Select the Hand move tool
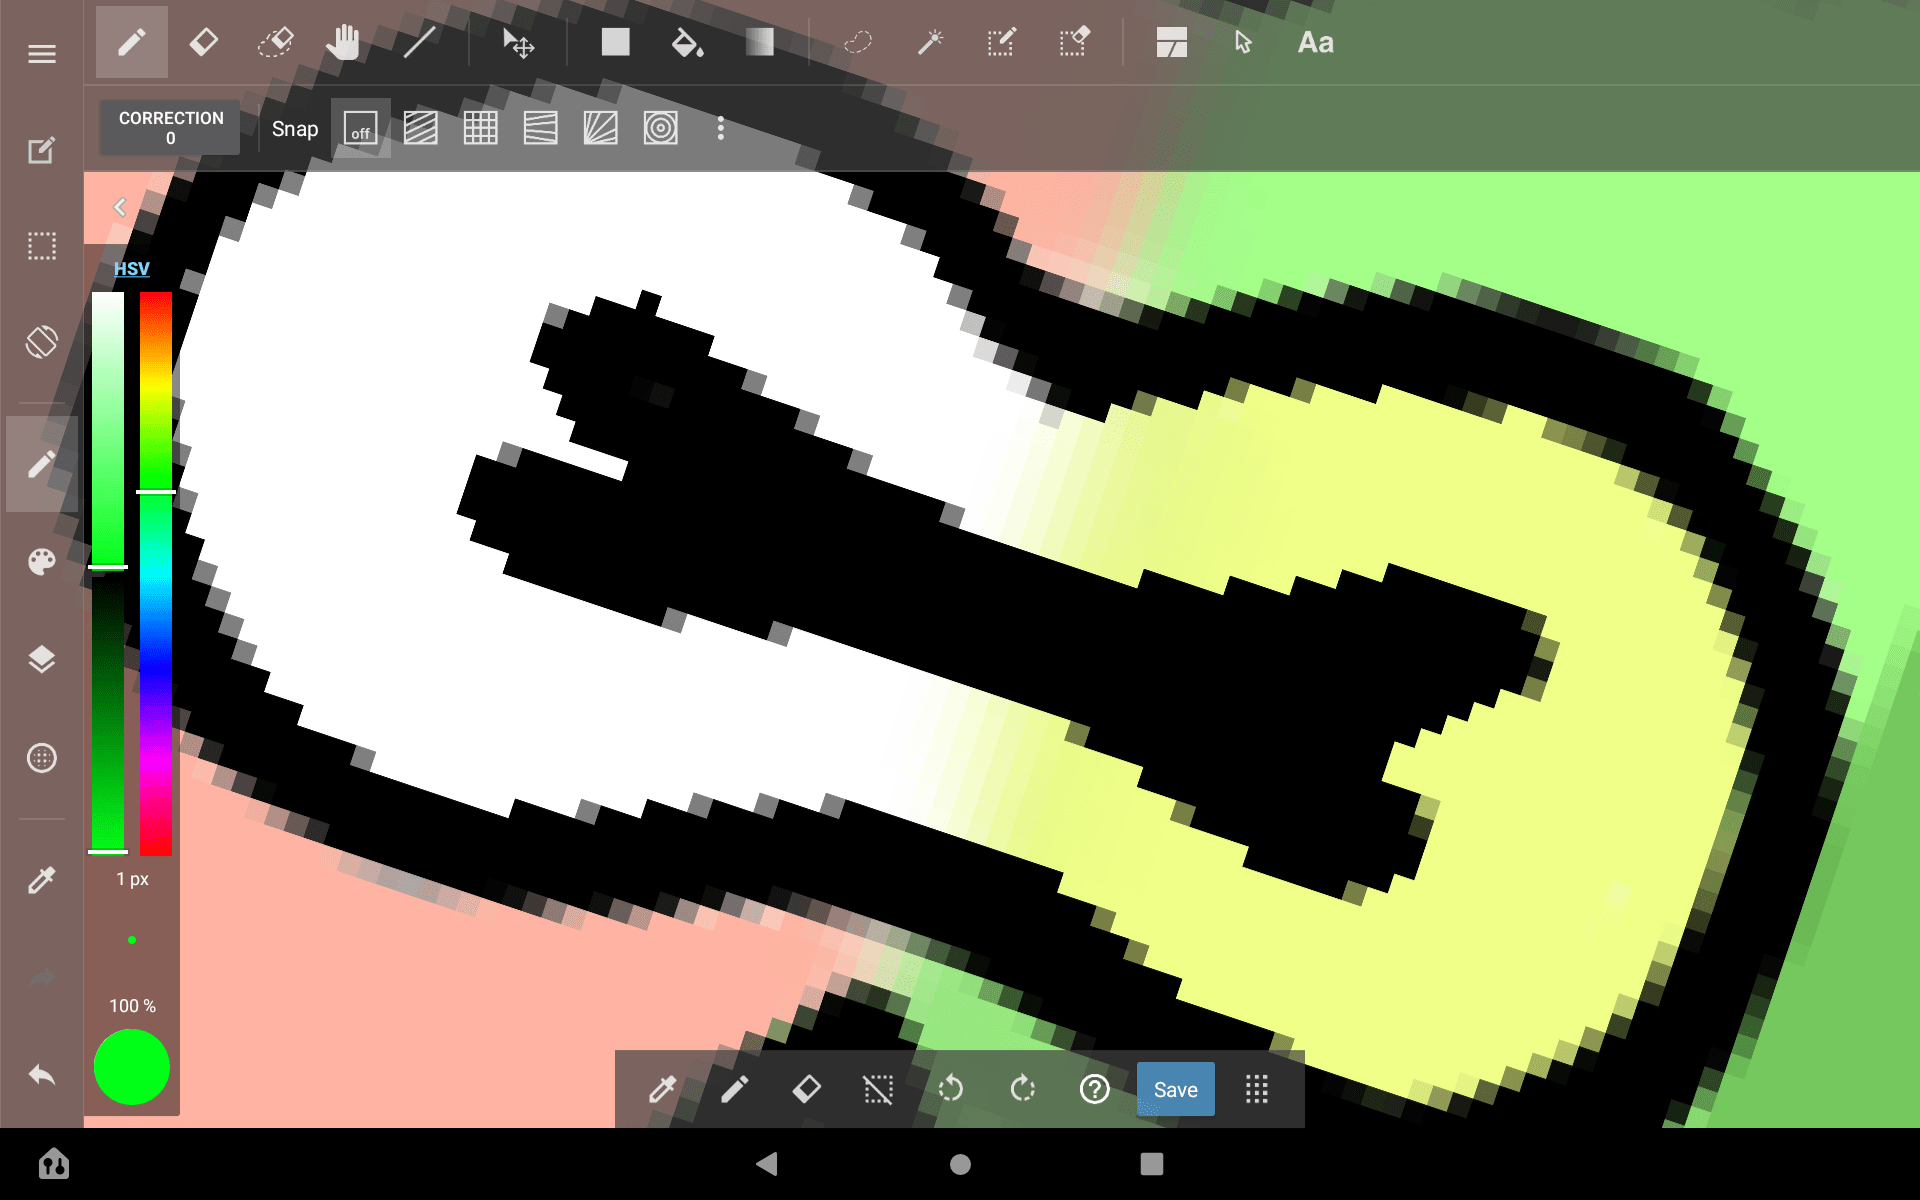Viewport: 1920px width, 1200px height. (x=343, y=43)
